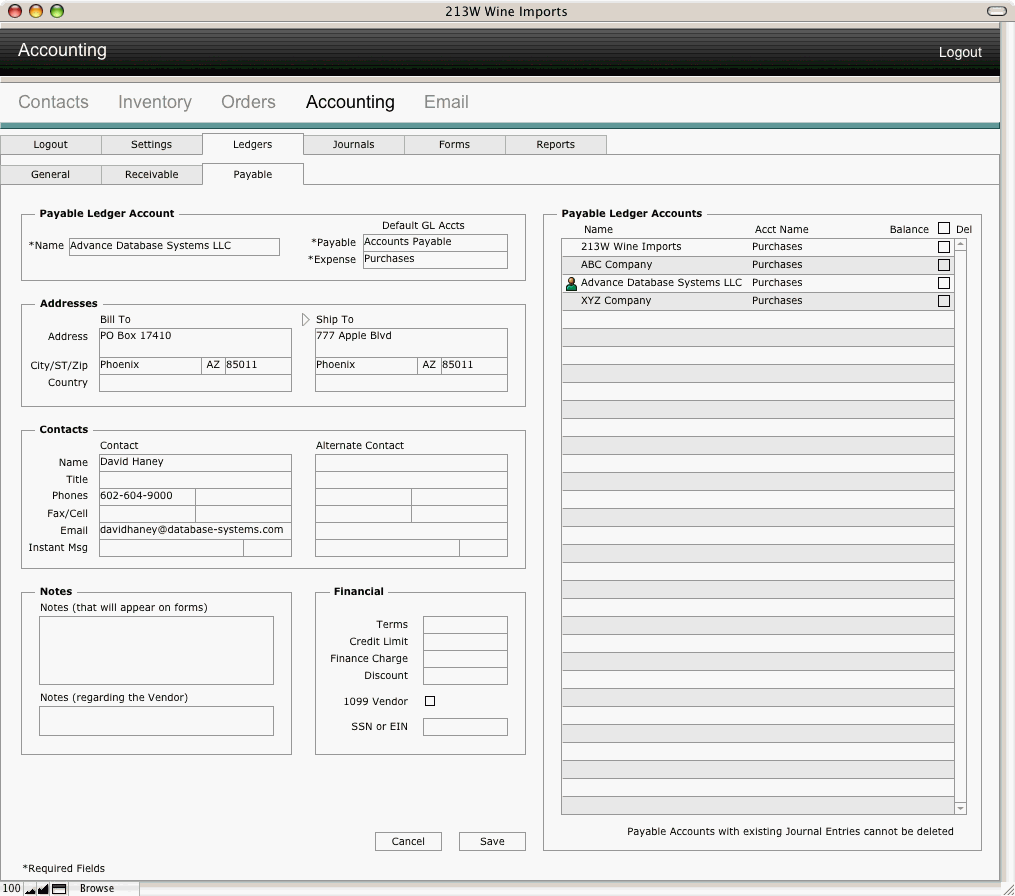Click the Balance column header
The image size is (1015, 896).
(909, 229)
